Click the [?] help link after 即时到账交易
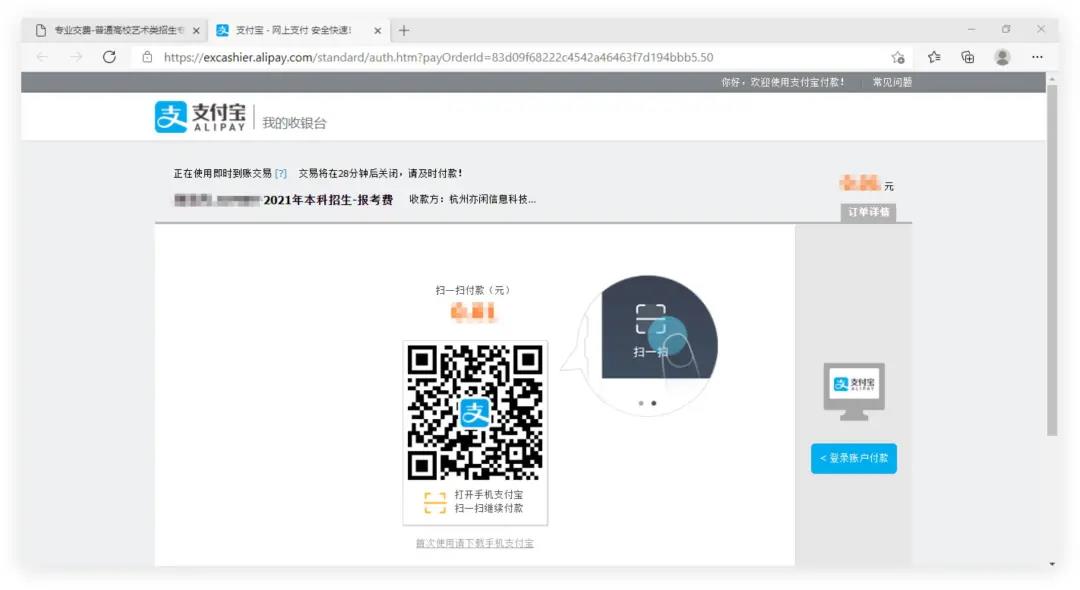This screenshot has height=590, width=1080. click(280, 173)
